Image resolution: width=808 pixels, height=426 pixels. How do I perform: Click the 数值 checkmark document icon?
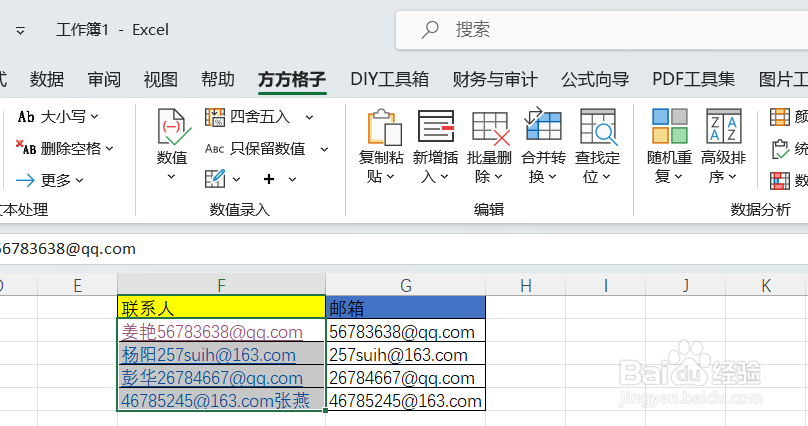pyautogui.click(x=173, y=127)
